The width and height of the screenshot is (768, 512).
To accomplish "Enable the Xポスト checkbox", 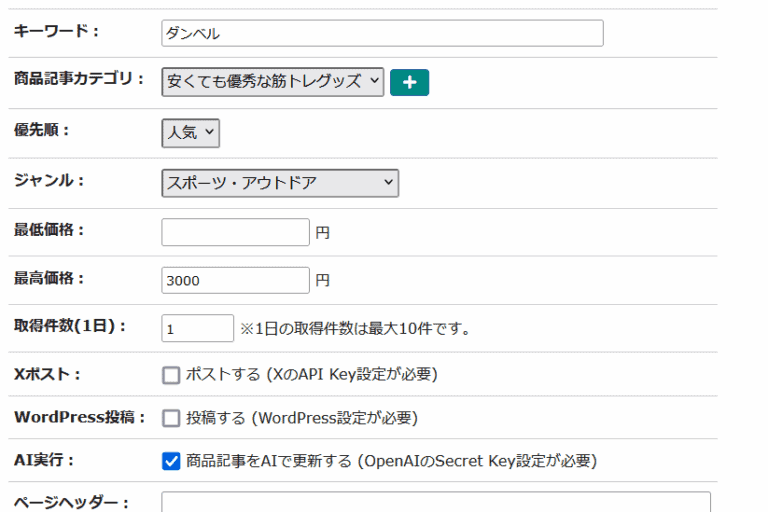I will coord(171,375).
